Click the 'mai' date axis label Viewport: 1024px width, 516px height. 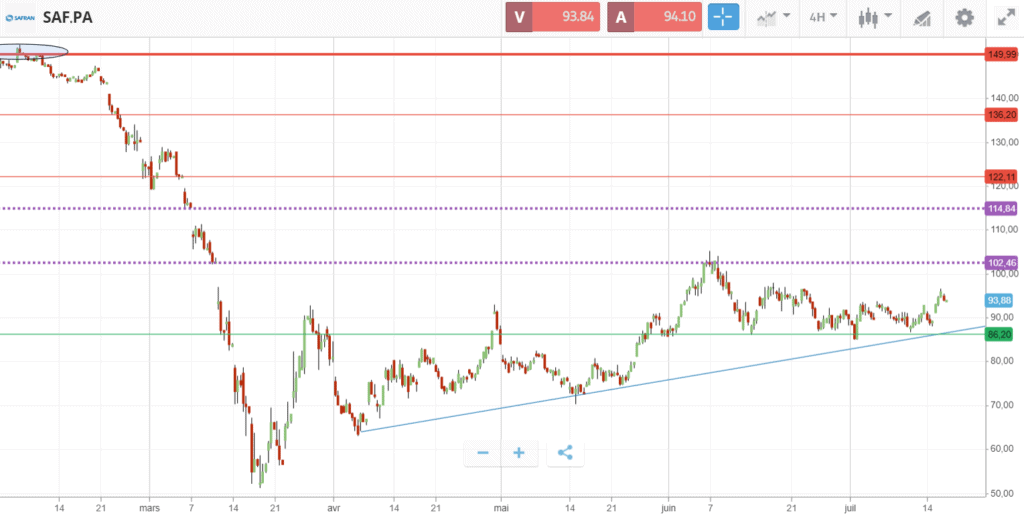coord(501,506)
